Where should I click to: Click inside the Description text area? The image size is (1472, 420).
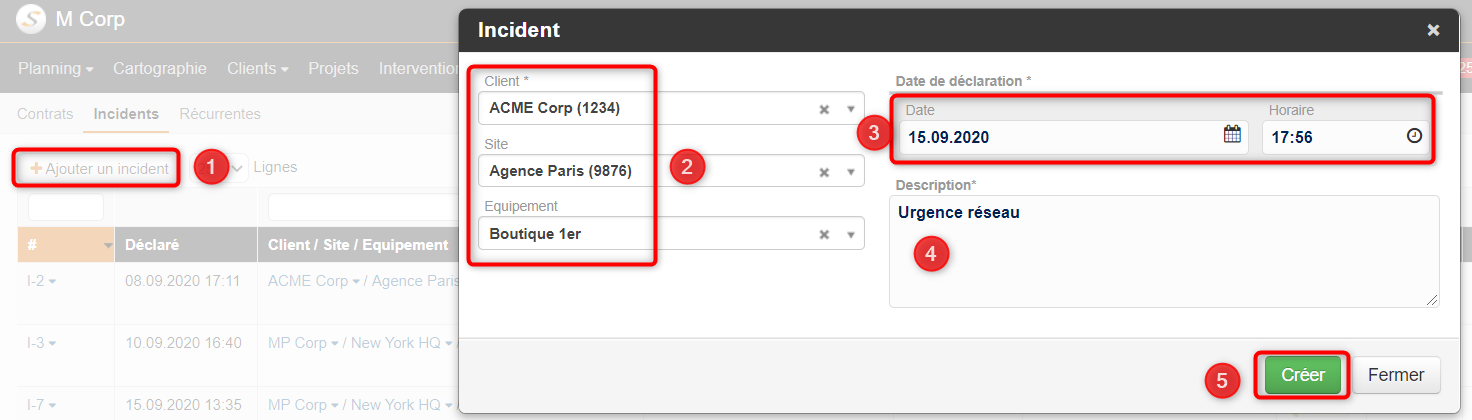(1164, 251)
